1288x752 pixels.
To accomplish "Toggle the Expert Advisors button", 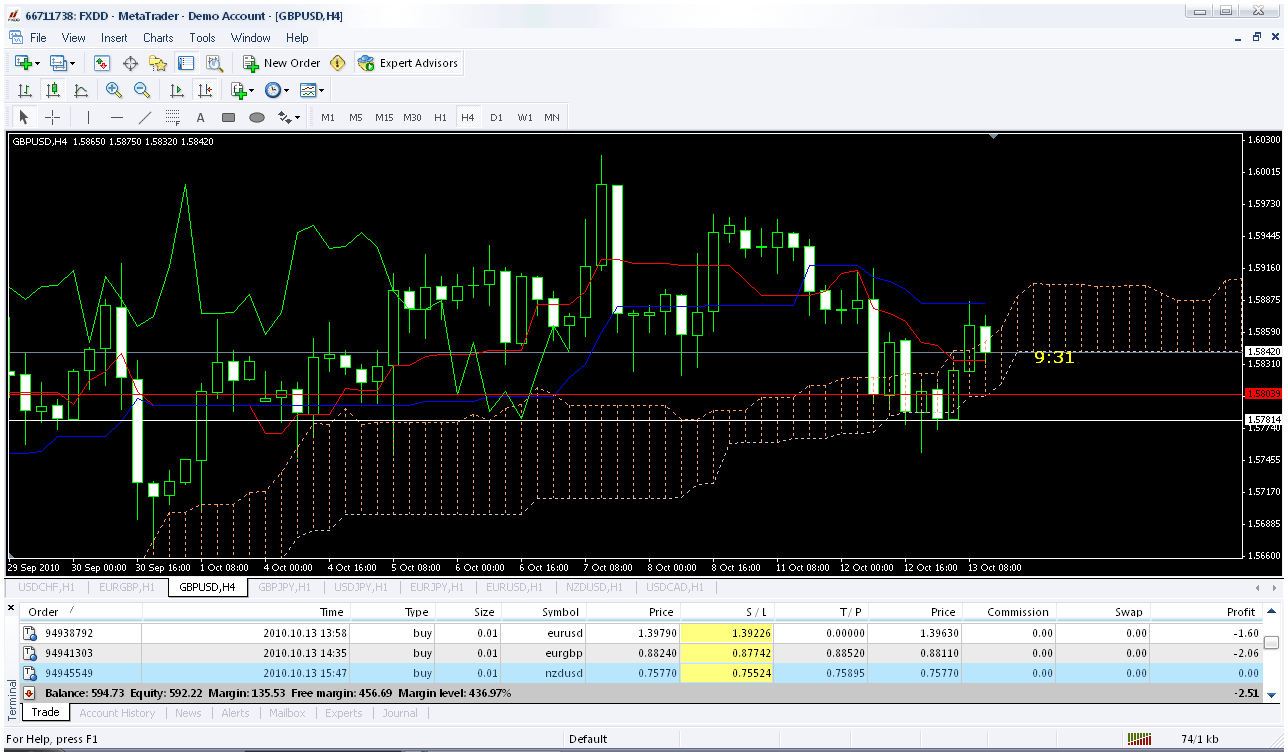I will (x=409, y=63).
